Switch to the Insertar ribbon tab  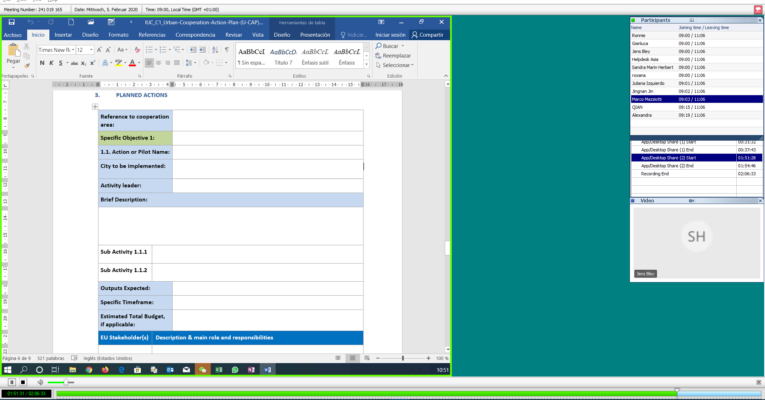[62, 34]
